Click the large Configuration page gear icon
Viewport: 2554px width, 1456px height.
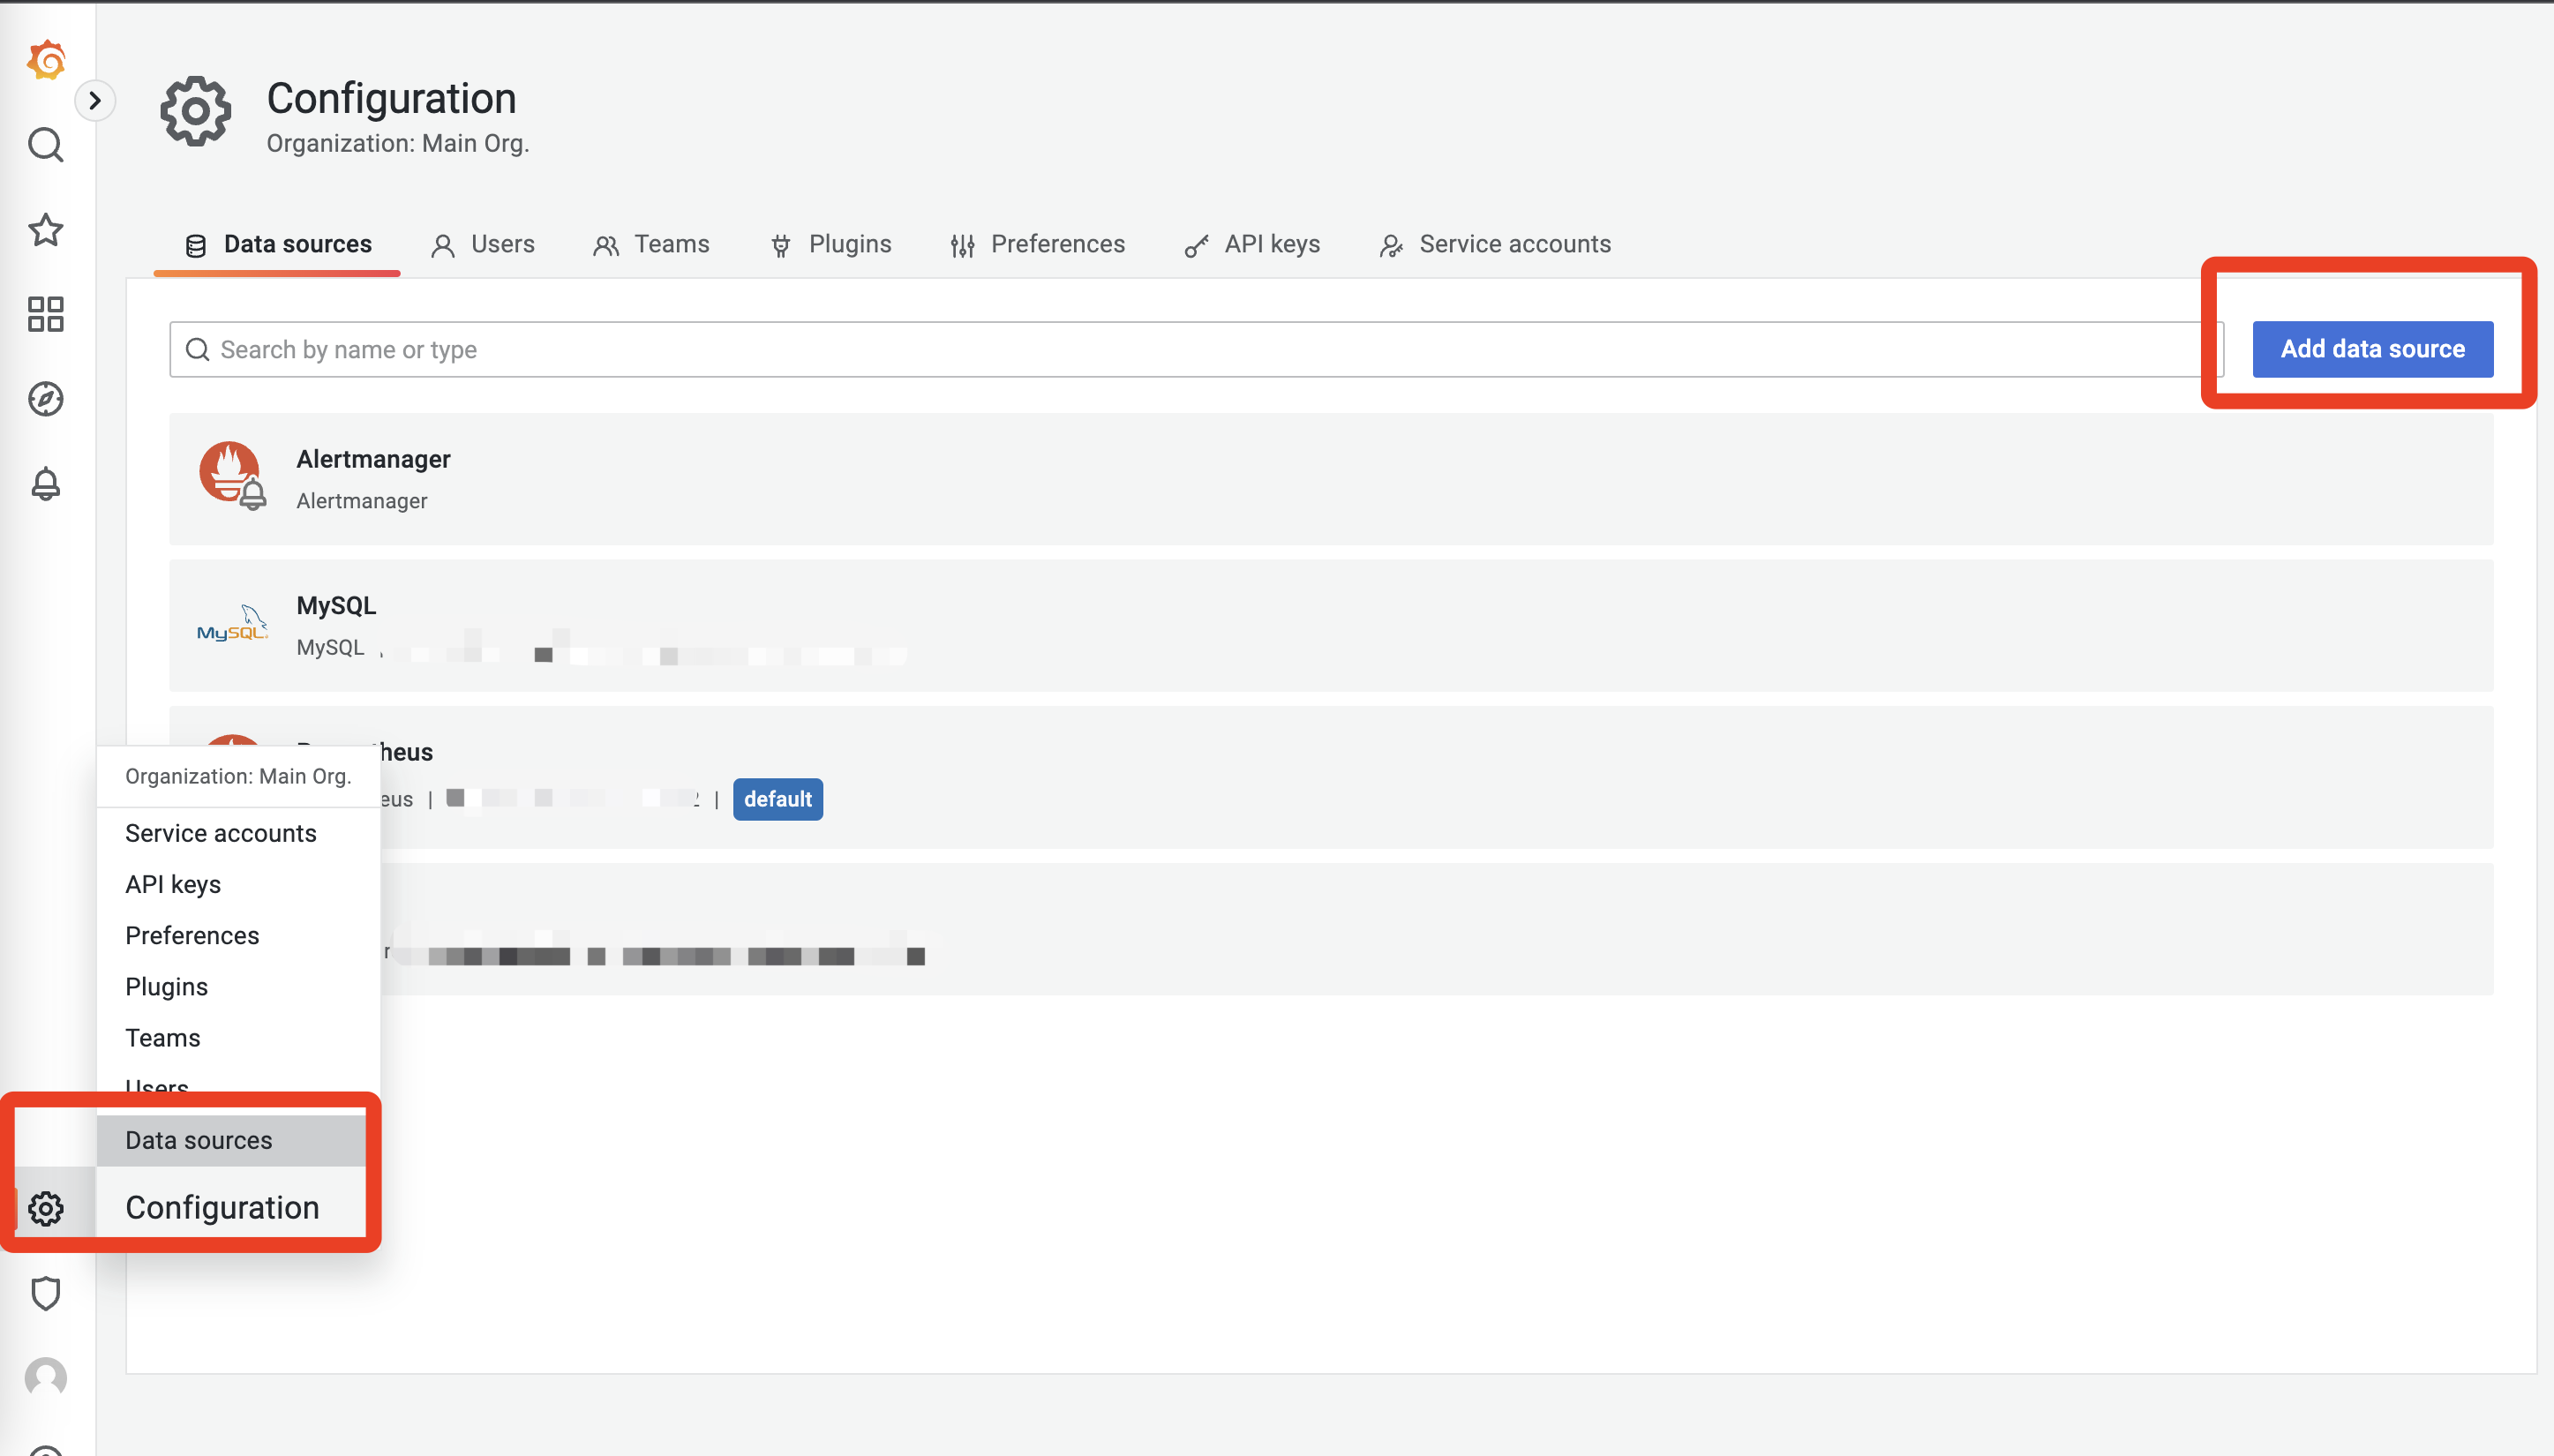(196, 111)
